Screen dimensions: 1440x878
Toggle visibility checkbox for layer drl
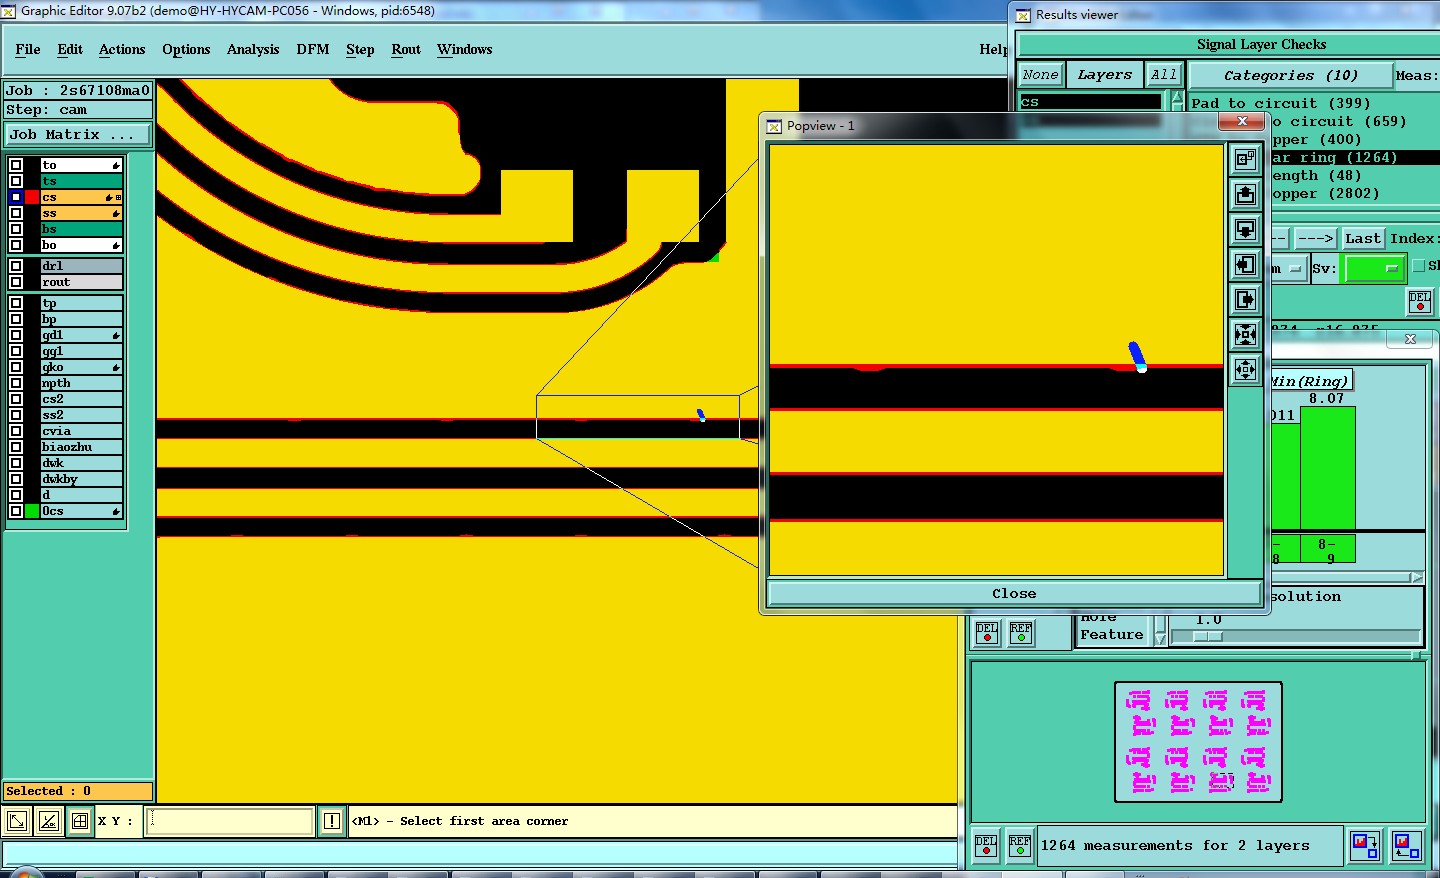[x=16, y=266]
